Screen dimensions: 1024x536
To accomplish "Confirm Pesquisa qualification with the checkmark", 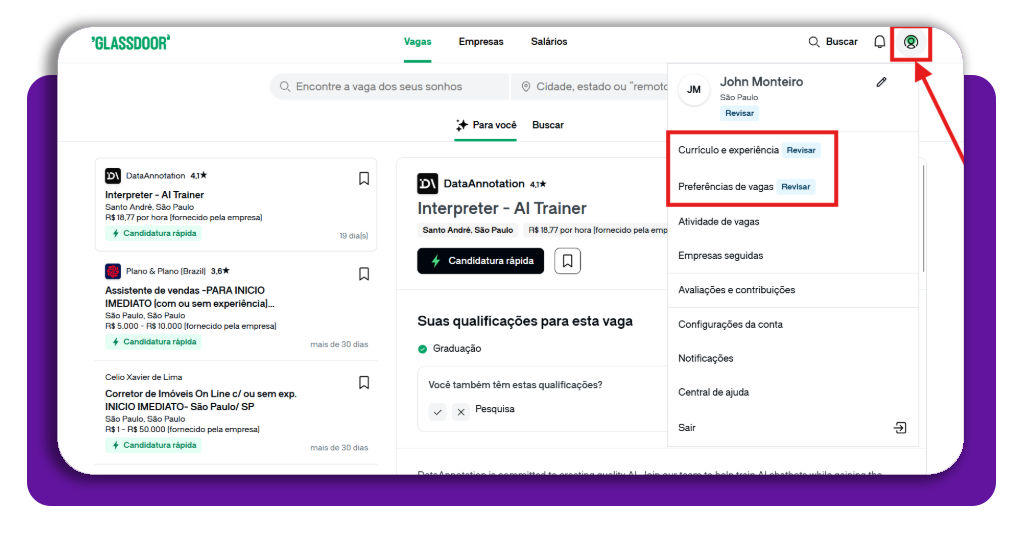I will [438, 412].
